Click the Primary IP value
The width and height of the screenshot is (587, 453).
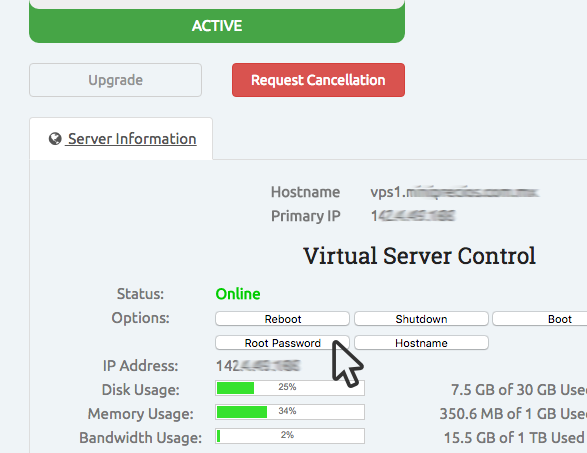(x=413, y=216)
